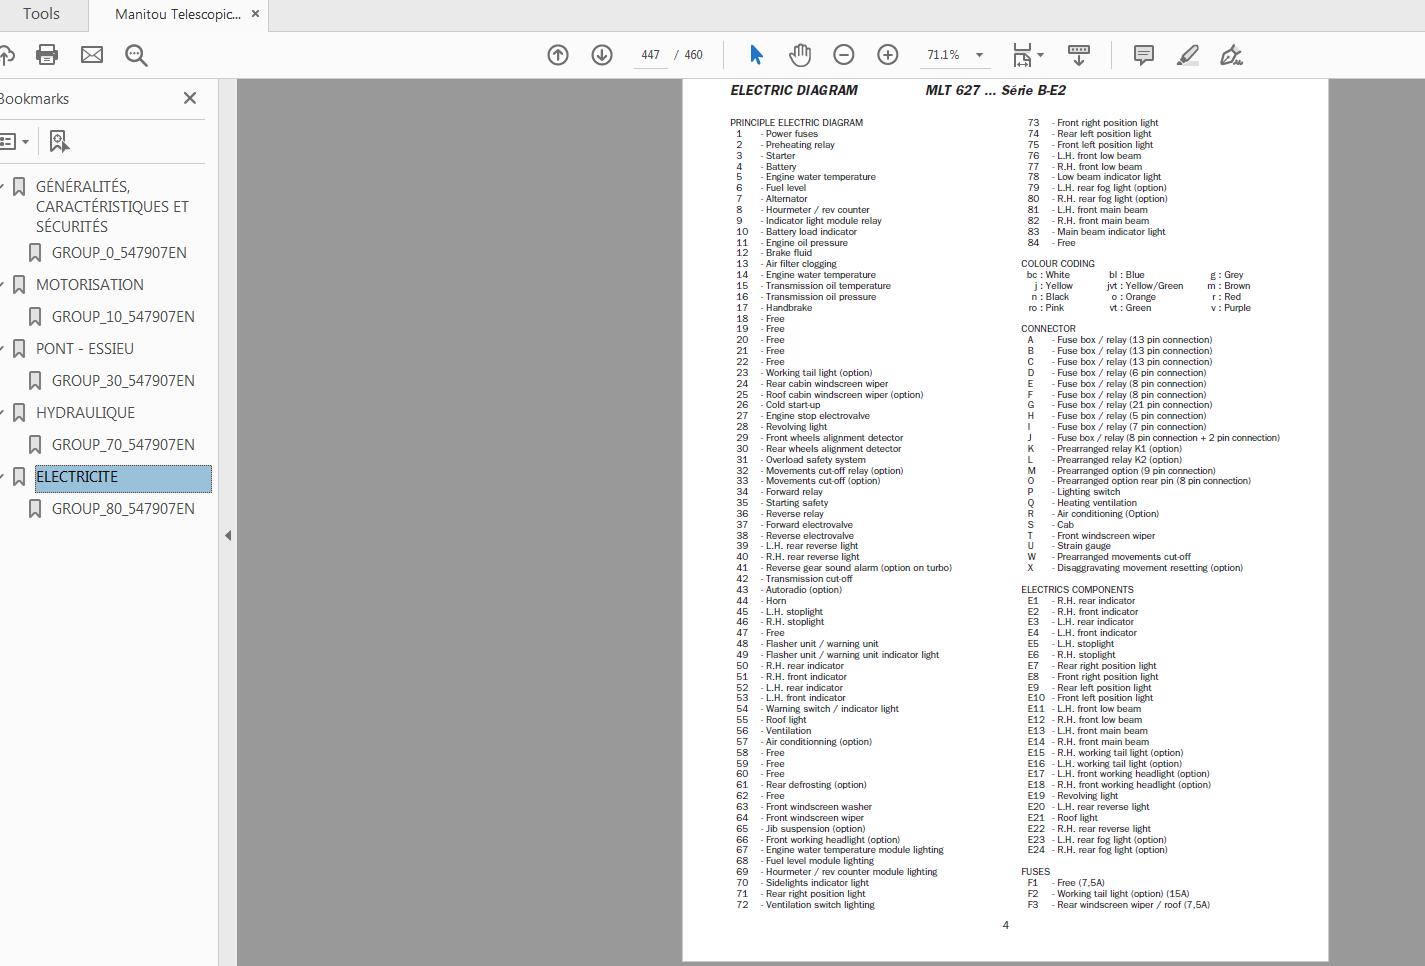Viewport: 1425px width, 966px height.
Task: Select the arrow selection tool
Action: [x=757, y=55]
